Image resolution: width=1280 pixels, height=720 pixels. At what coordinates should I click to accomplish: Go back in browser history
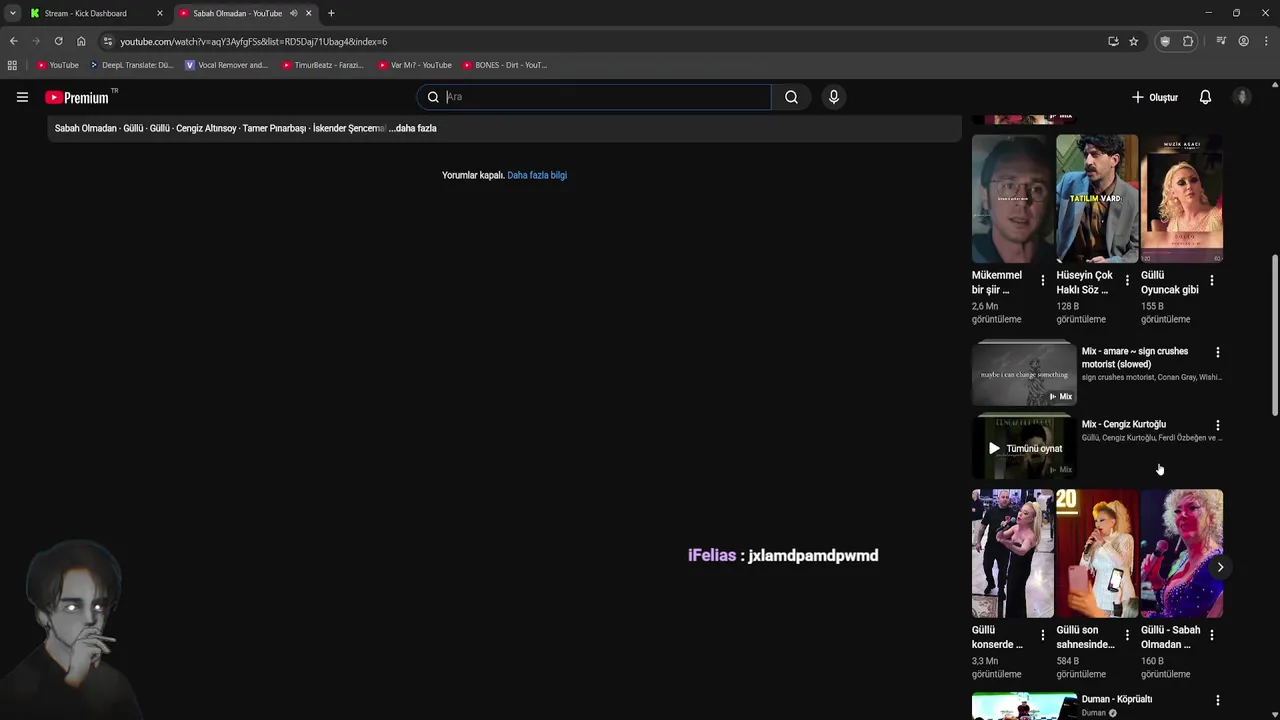[13, 41]
